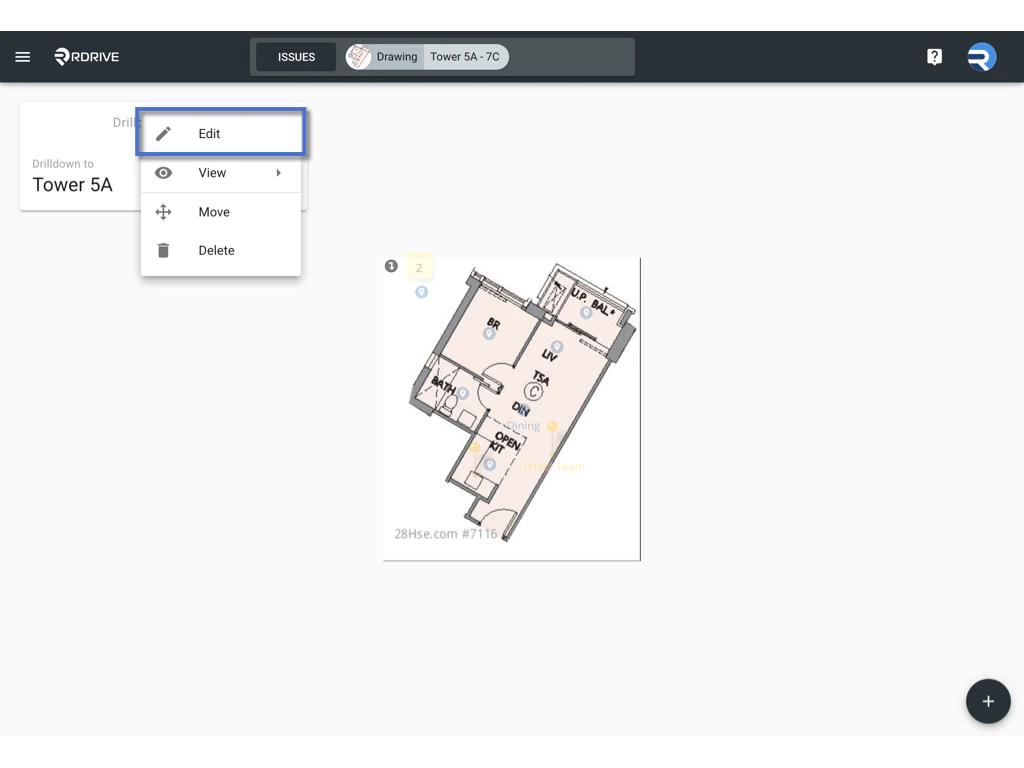Select the pin marker in the LIV area
This screenshot has height=768, width=1024.
[x=556, y=348]
